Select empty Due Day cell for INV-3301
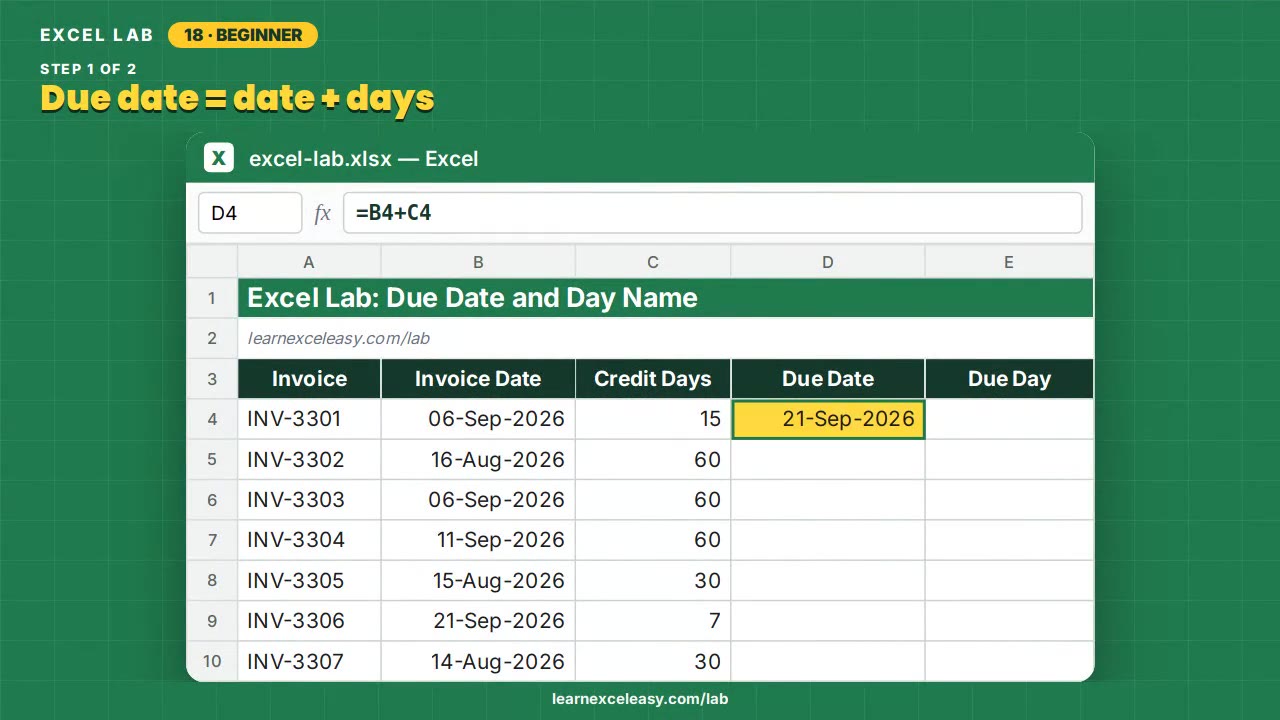The image size is (1280, 720). 1009,419
